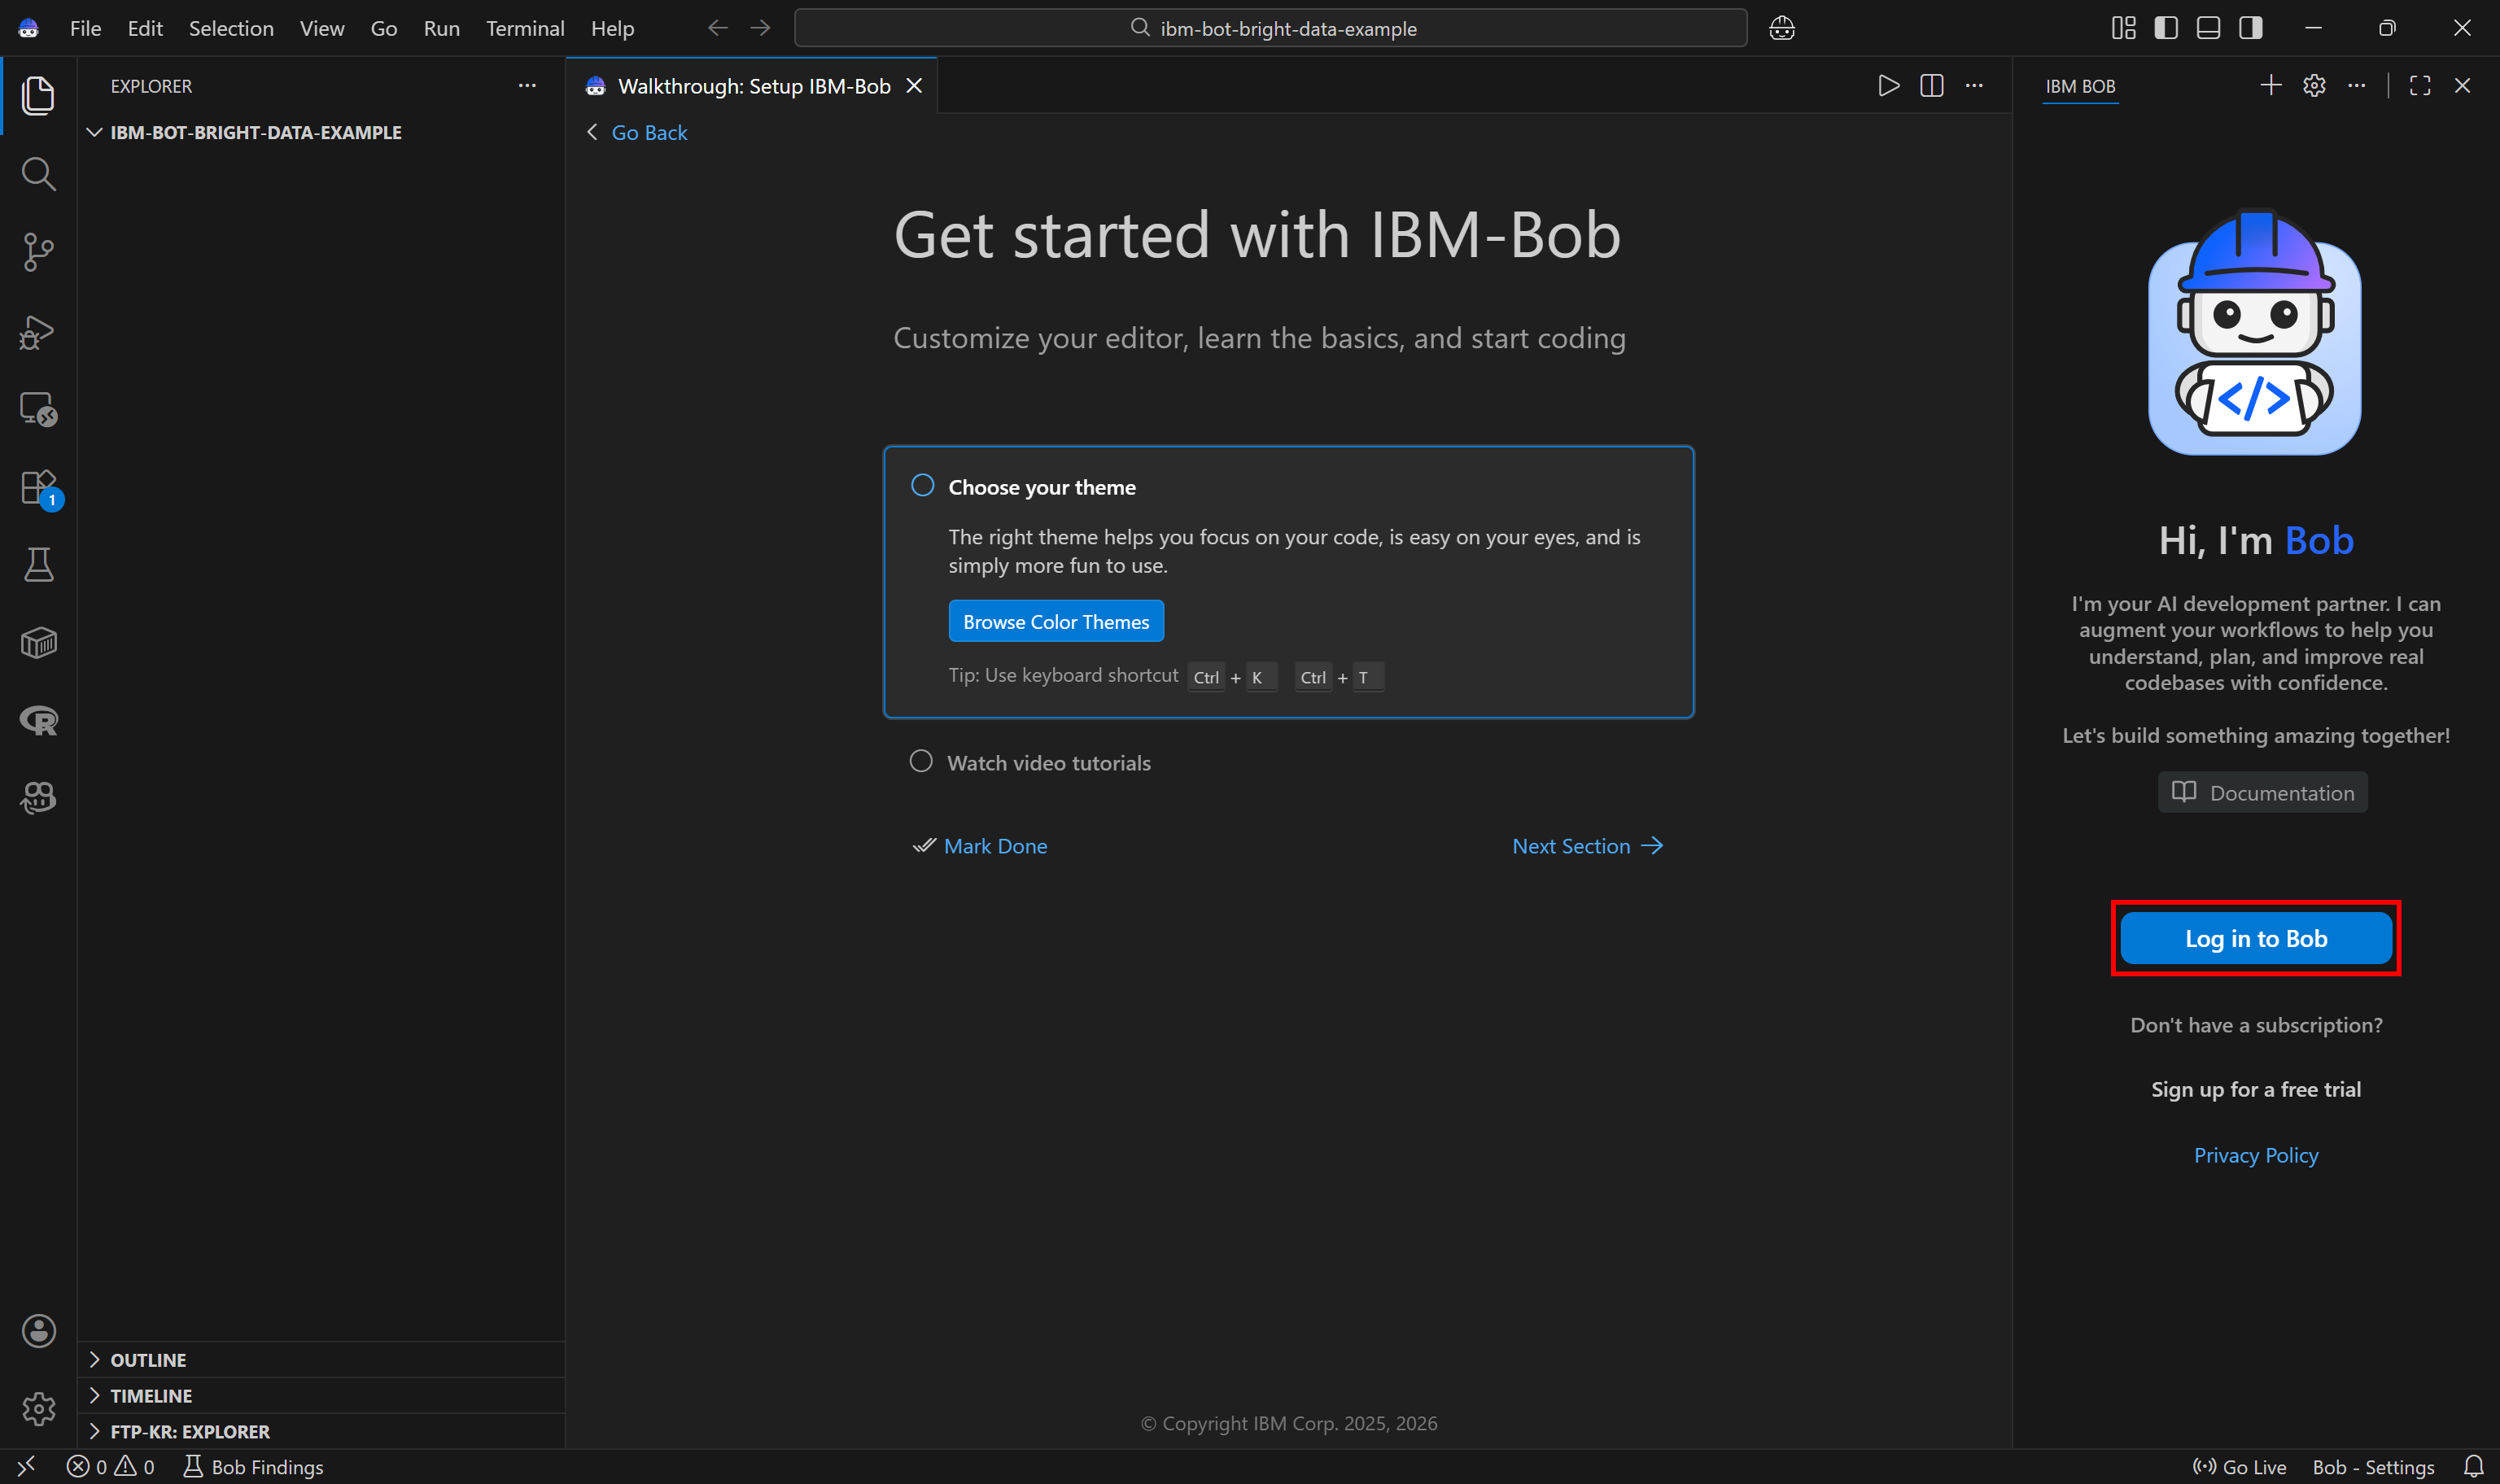Close the Walkthrough: Setup IBM-Bob tab
The height and width of the screenshot is (1484, 2500).
914,86
